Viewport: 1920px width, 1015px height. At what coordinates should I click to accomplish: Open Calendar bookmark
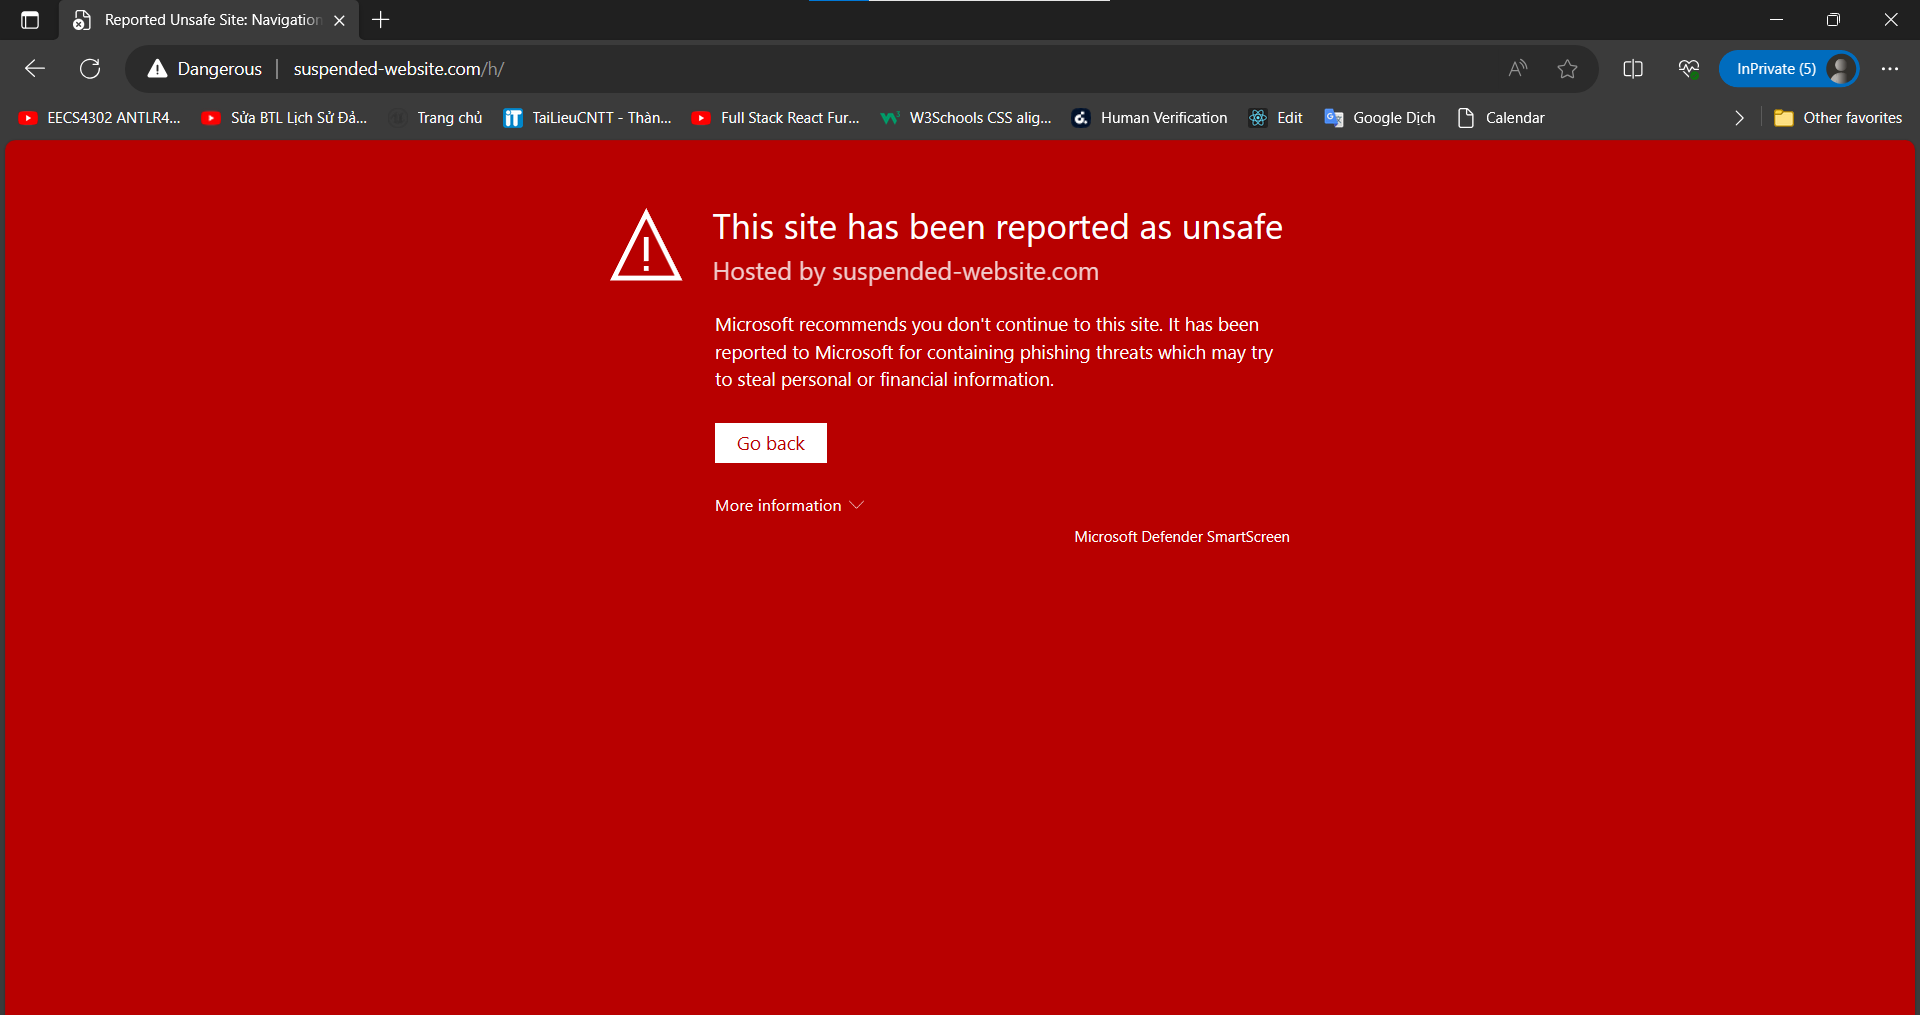tap(1501, 118)
